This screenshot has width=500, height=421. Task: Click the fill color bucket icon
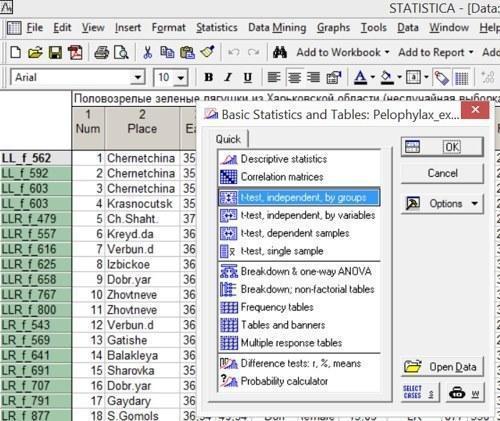(x=387, y=78)
